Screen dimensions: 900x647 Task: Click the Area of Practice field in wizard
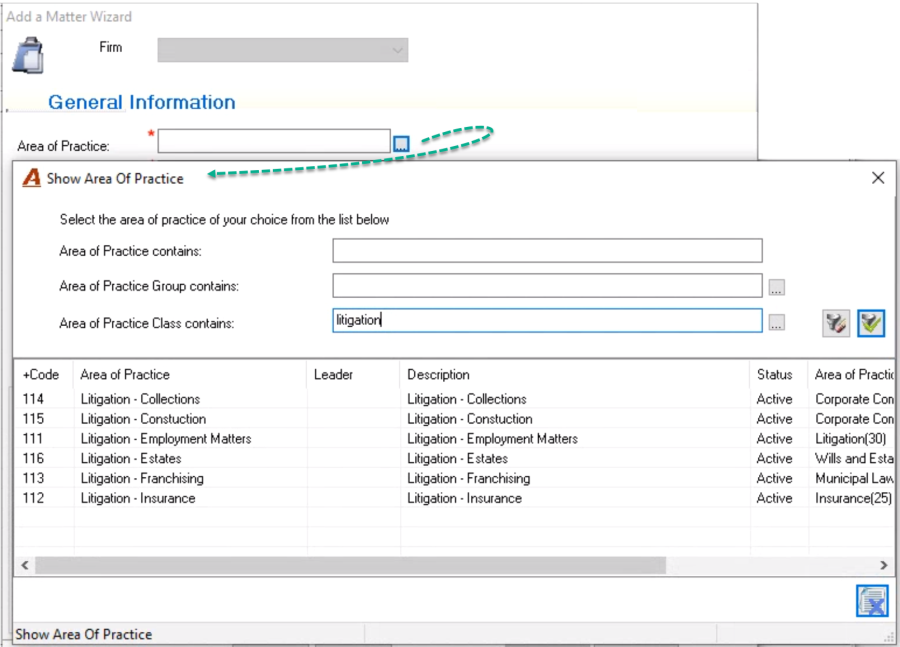(274, 141)
